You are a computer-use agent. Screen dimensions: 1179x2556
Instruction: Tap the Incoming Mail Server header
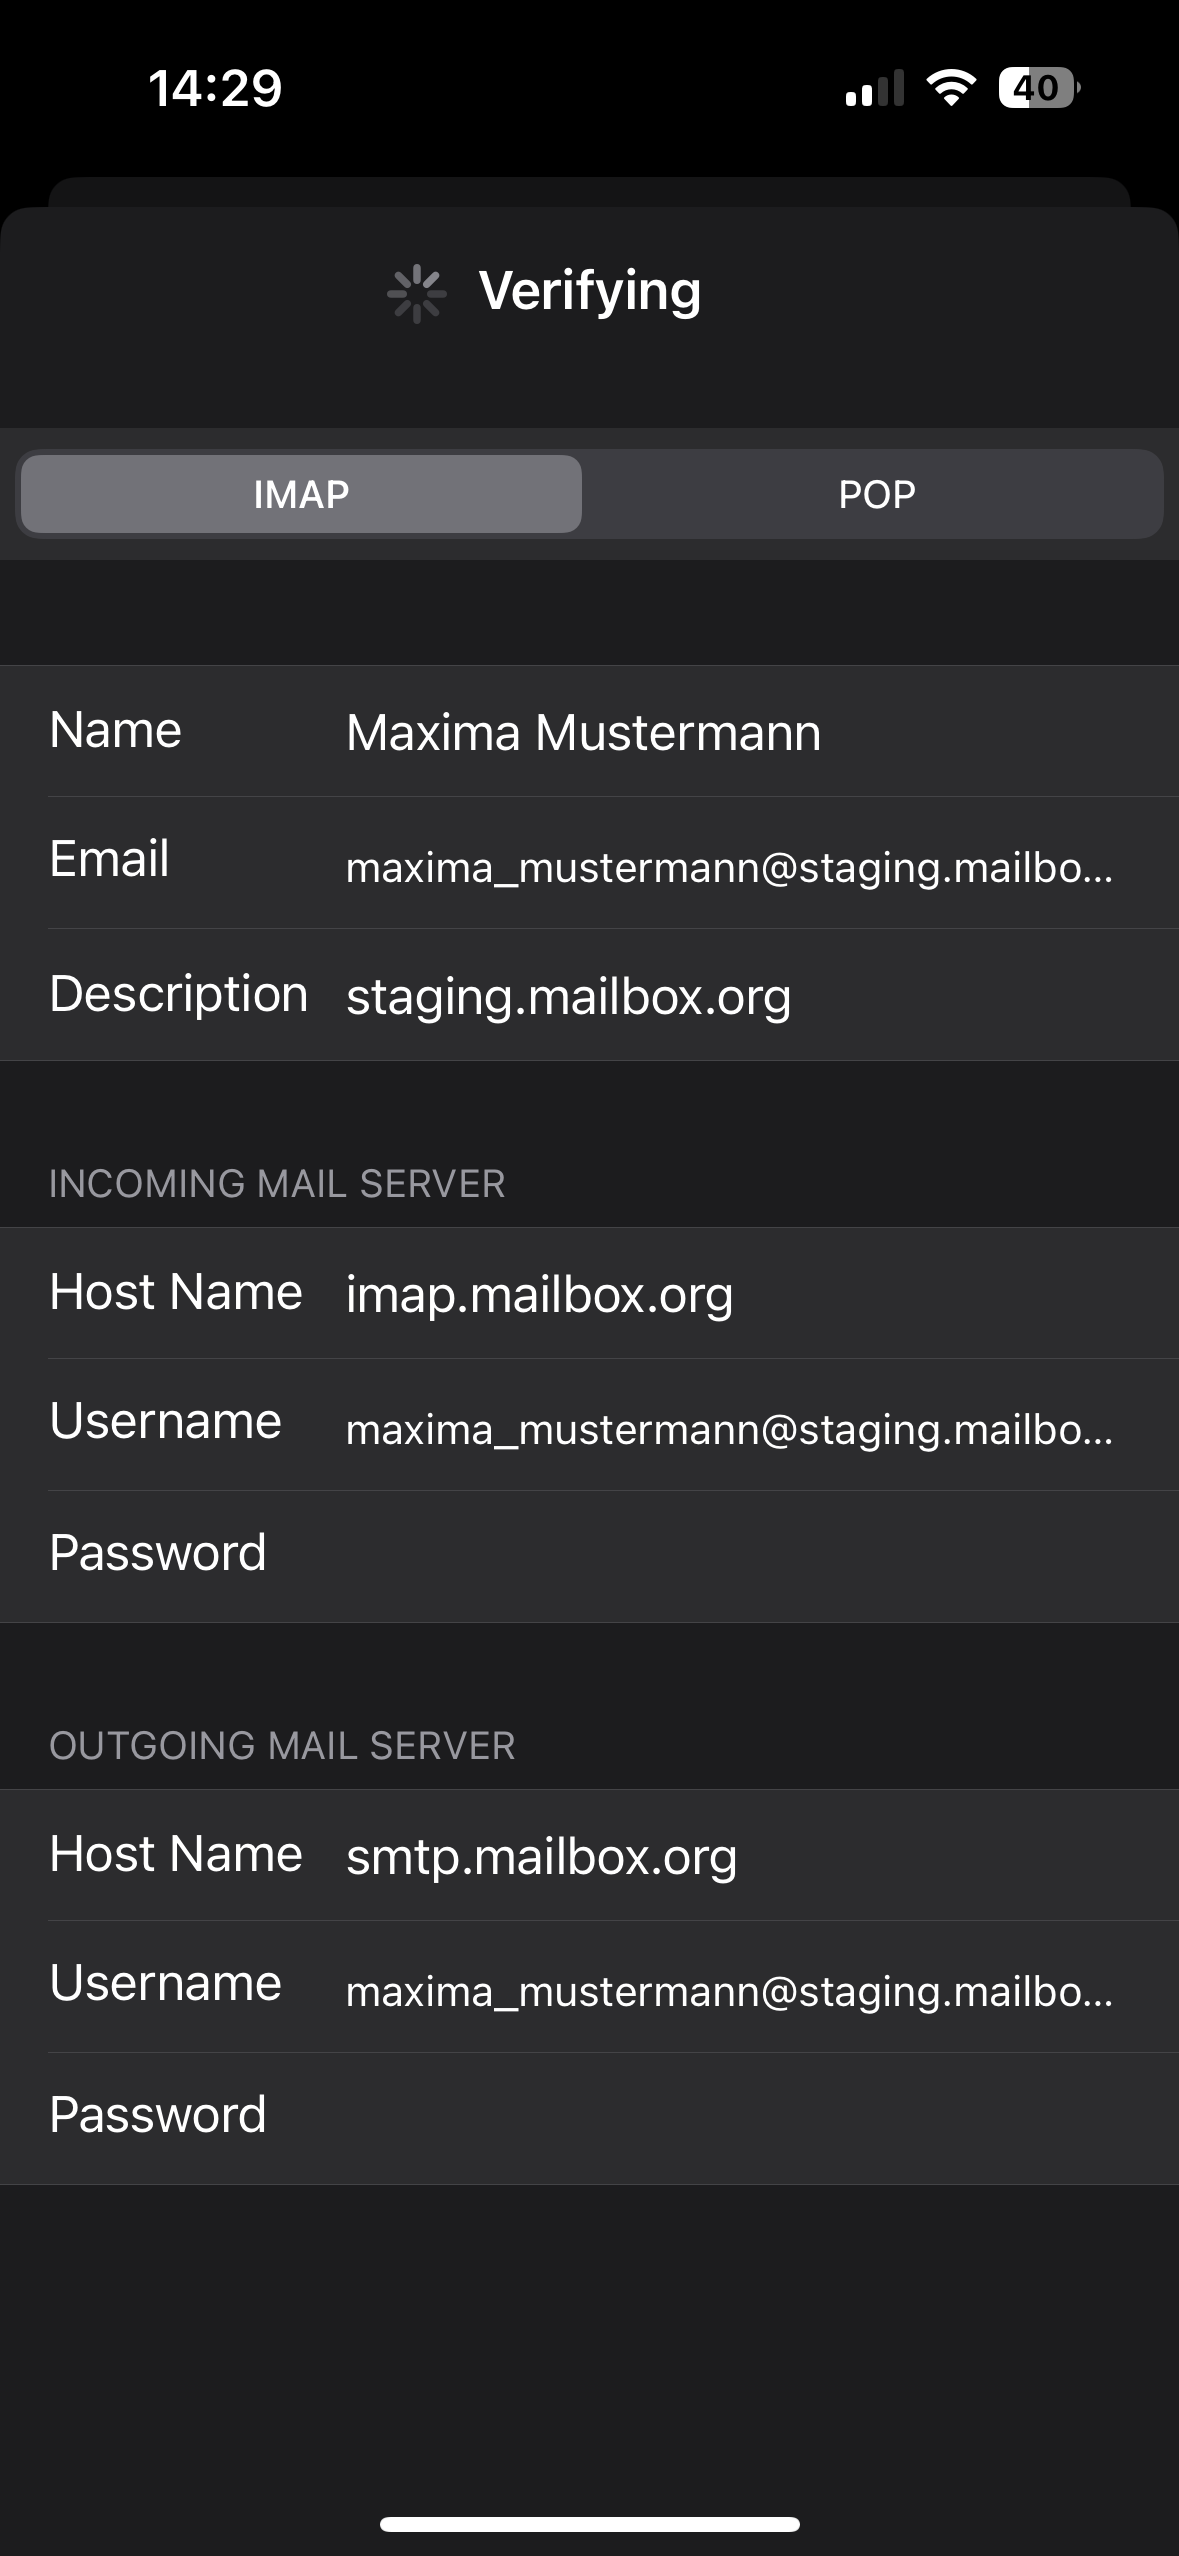pyautogui.click(x=277, y=1184)
